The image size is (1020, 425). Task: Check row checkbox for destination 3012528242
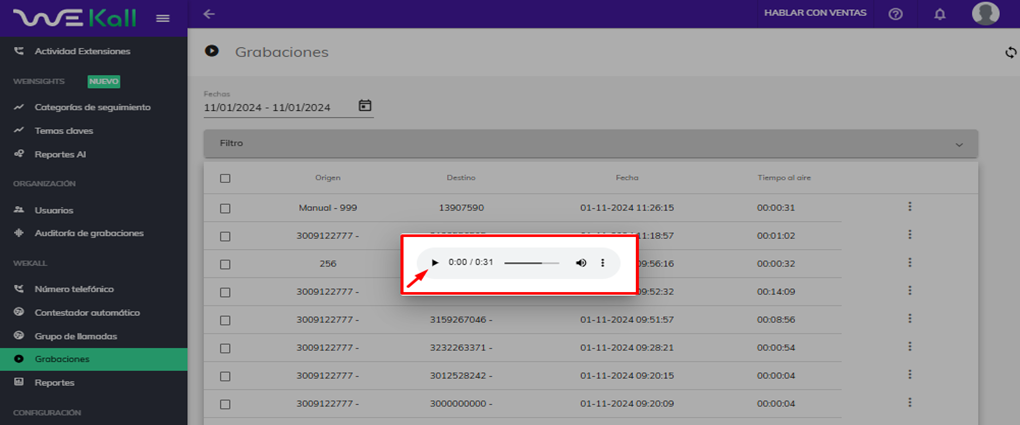pos(225,376)
